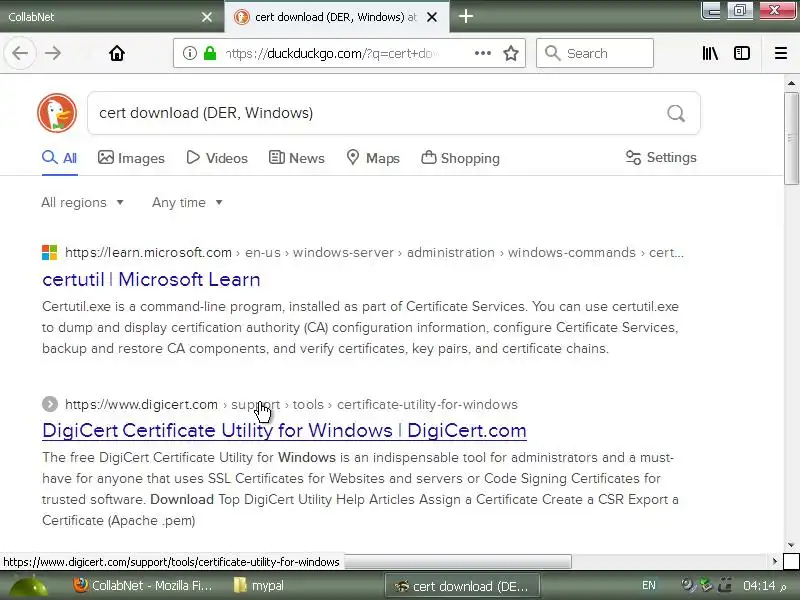Viewport: 800px width, 600px height.
Task: Switch to Images results
Action: click(x=131, y=158)
